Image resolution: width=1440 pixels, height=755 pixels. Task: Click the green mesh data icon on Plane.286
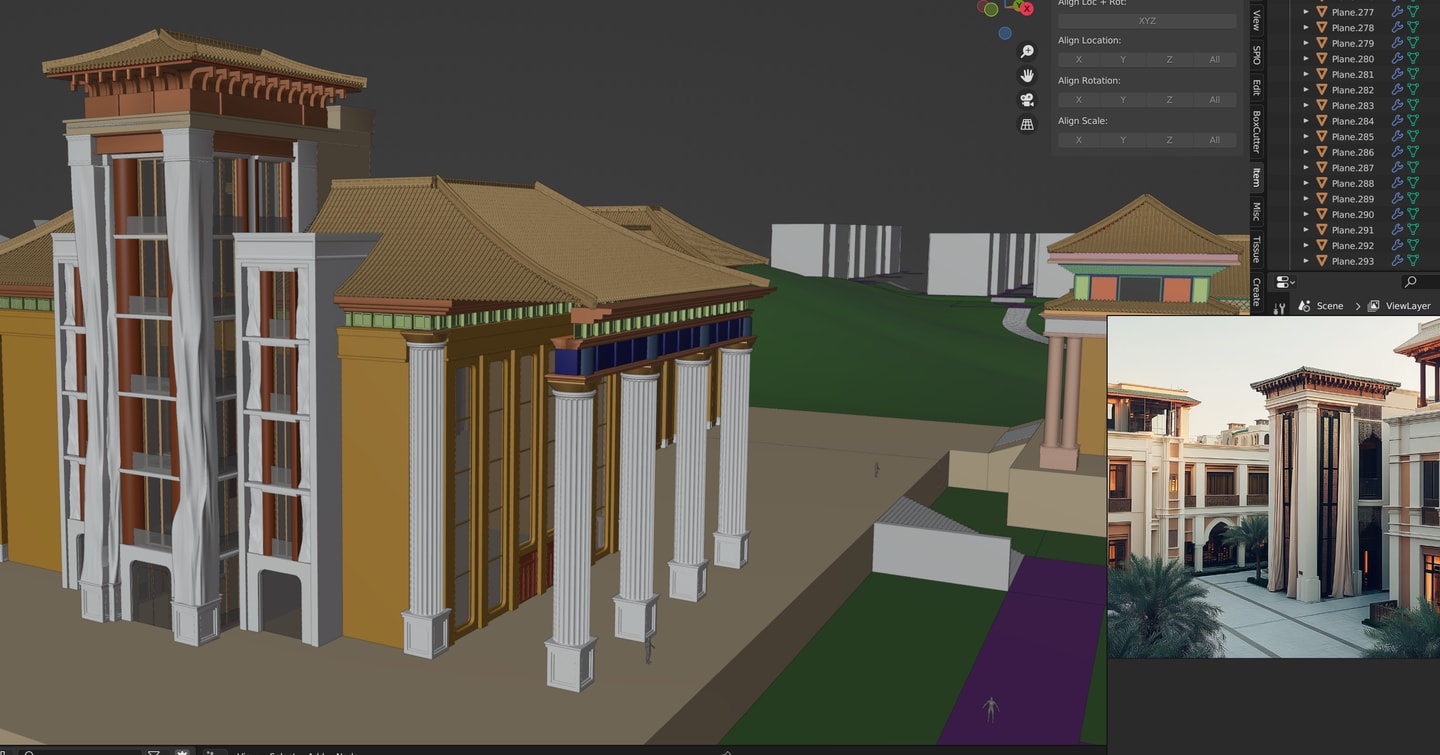pos(1413,152)
